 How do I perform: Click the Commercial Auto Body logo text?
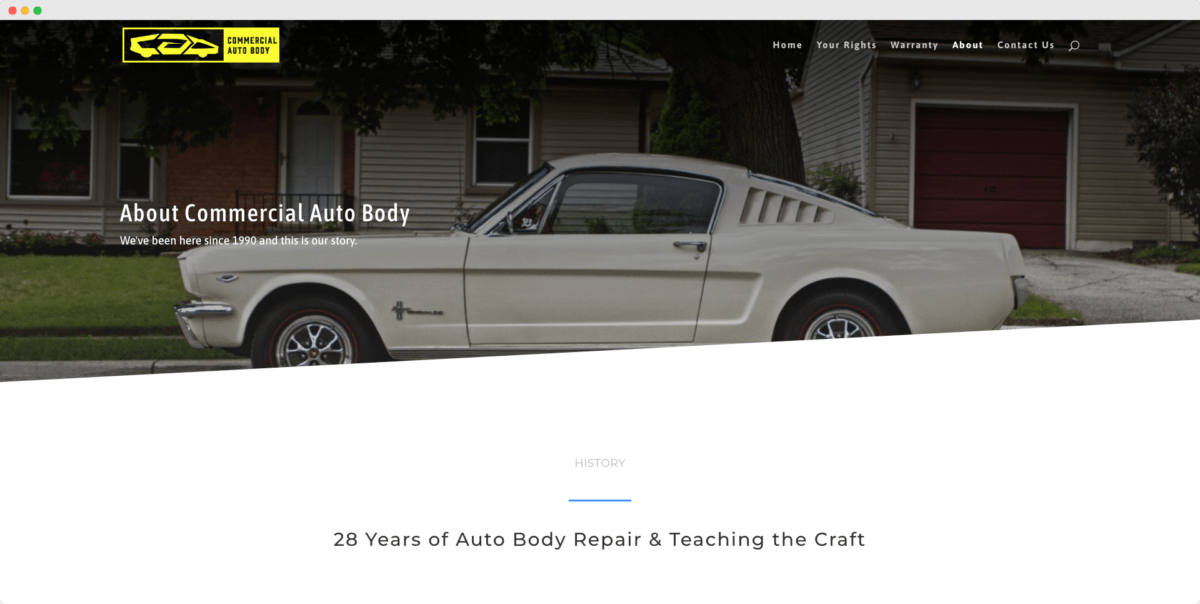coord(252,45)
